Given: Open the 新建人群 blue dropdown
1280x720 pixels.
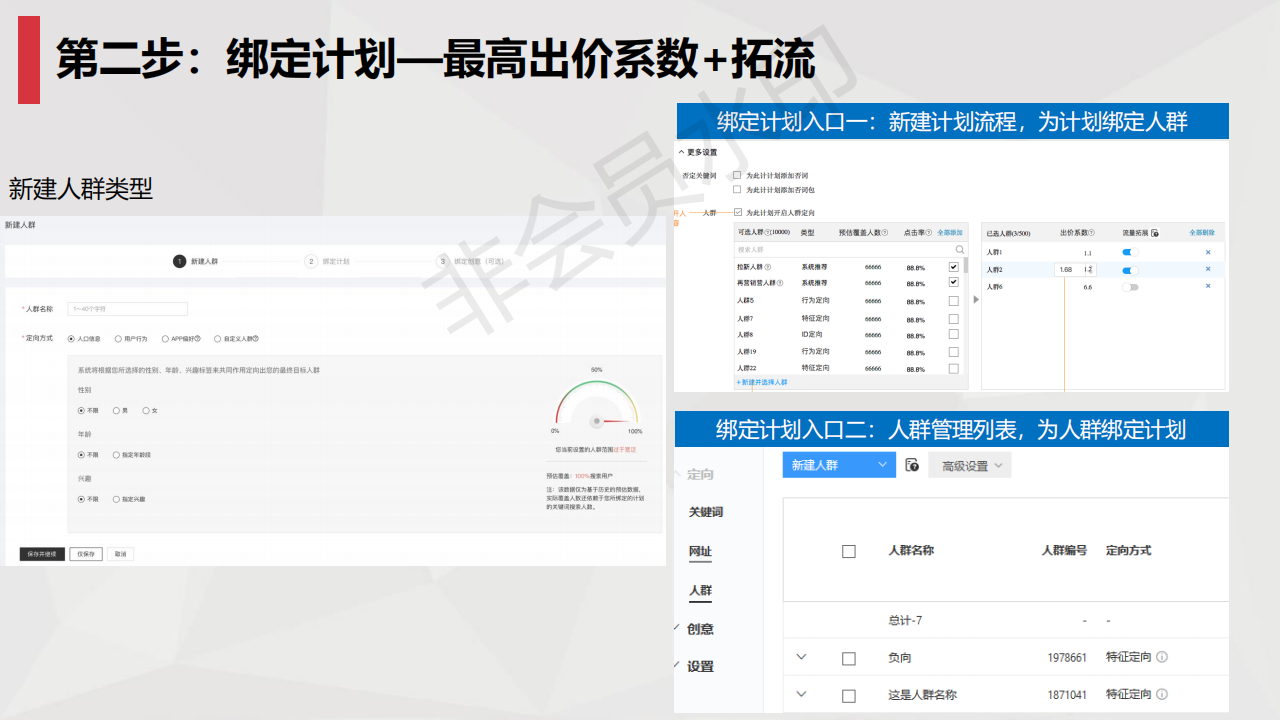Looking at the screenshot, I should pos(839,465).
